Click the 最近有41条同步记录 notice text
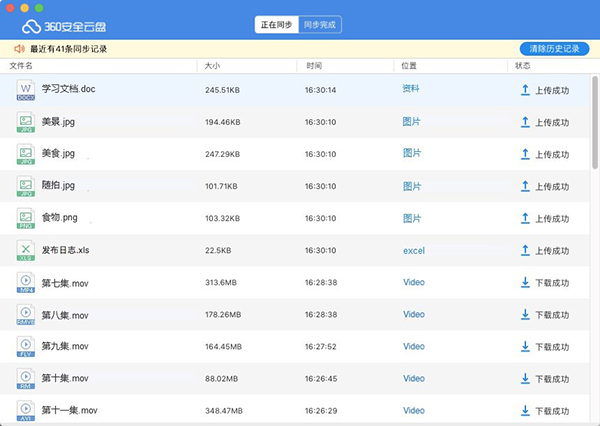Viewport: 600px width, 426px height. [68, 49]
